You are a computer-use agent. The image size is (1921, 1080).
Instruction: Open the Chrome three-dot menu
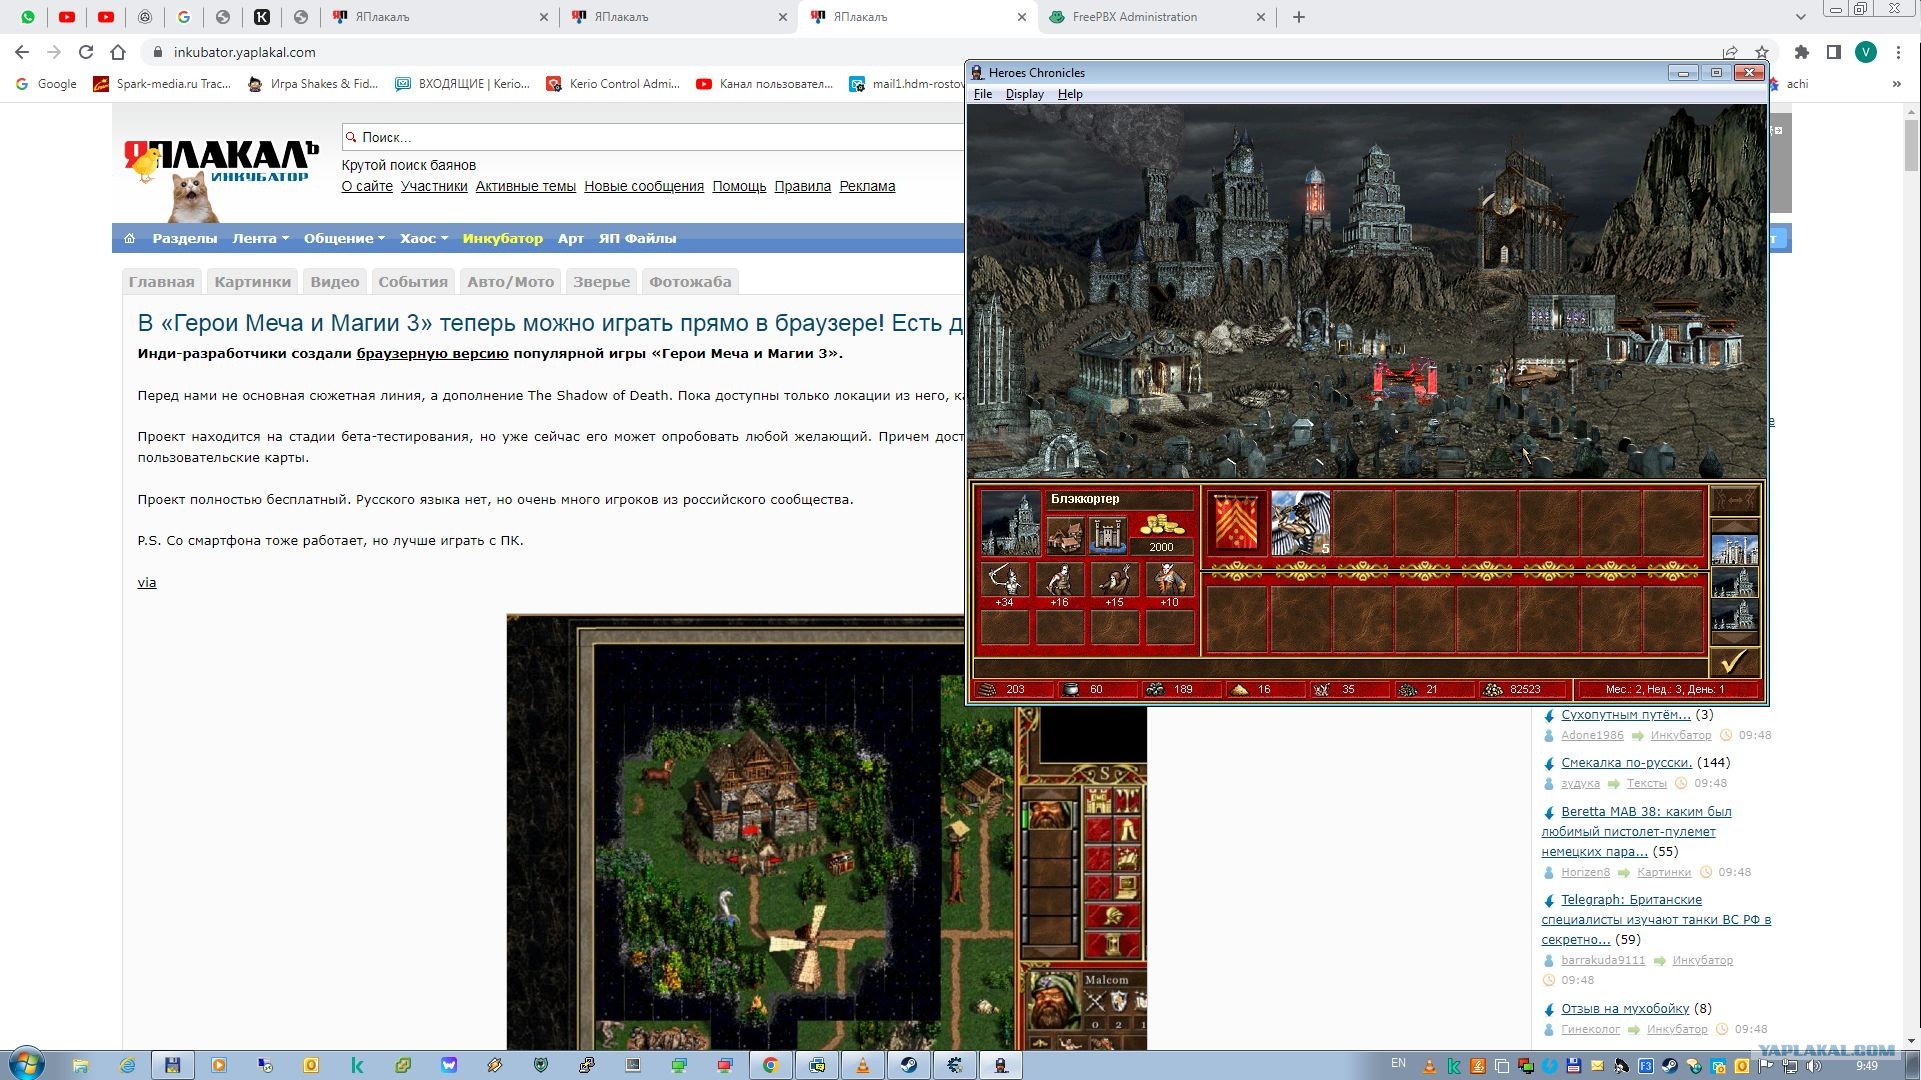[x=1898, y=52]
